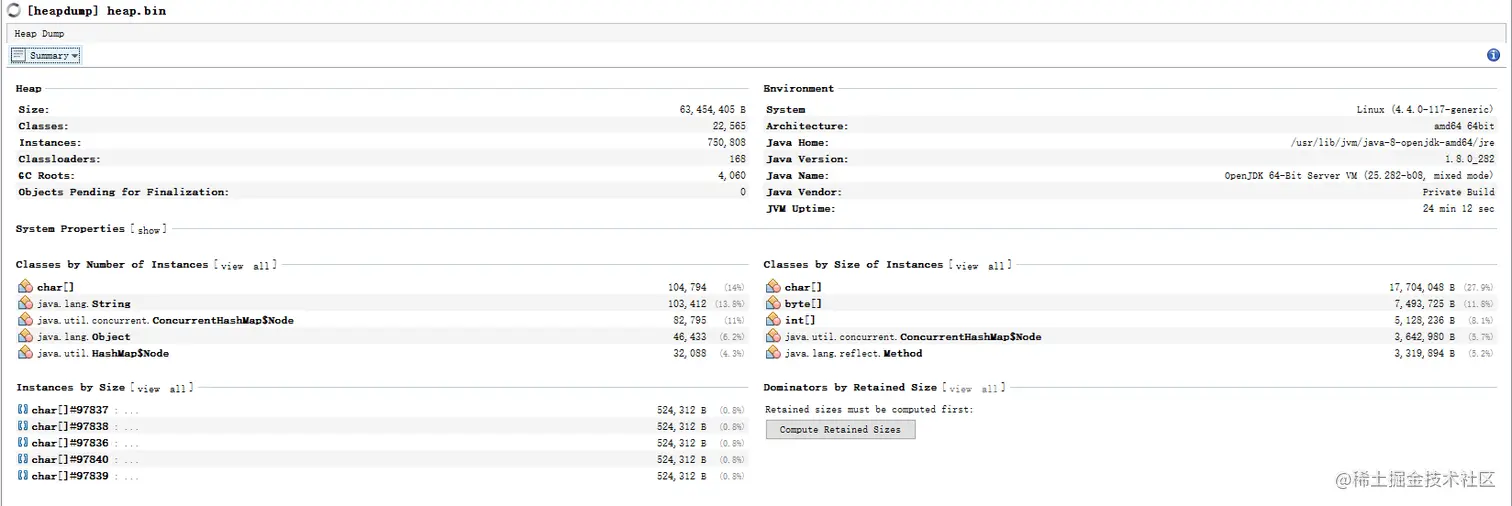Screen dimensions: 1512x506
Task: Select architecture value amd64 64bit
Action: click(x=1464, y=126)
